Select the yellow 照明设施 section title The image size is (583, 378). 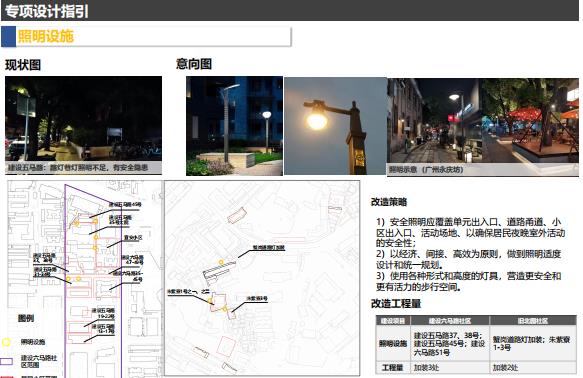(x=46, y=36)
